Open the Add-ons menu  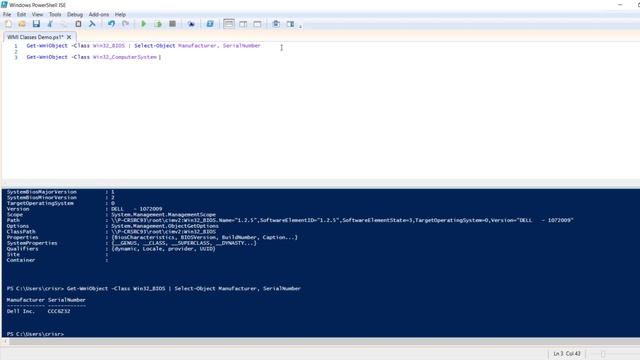(x=99, y=14)
